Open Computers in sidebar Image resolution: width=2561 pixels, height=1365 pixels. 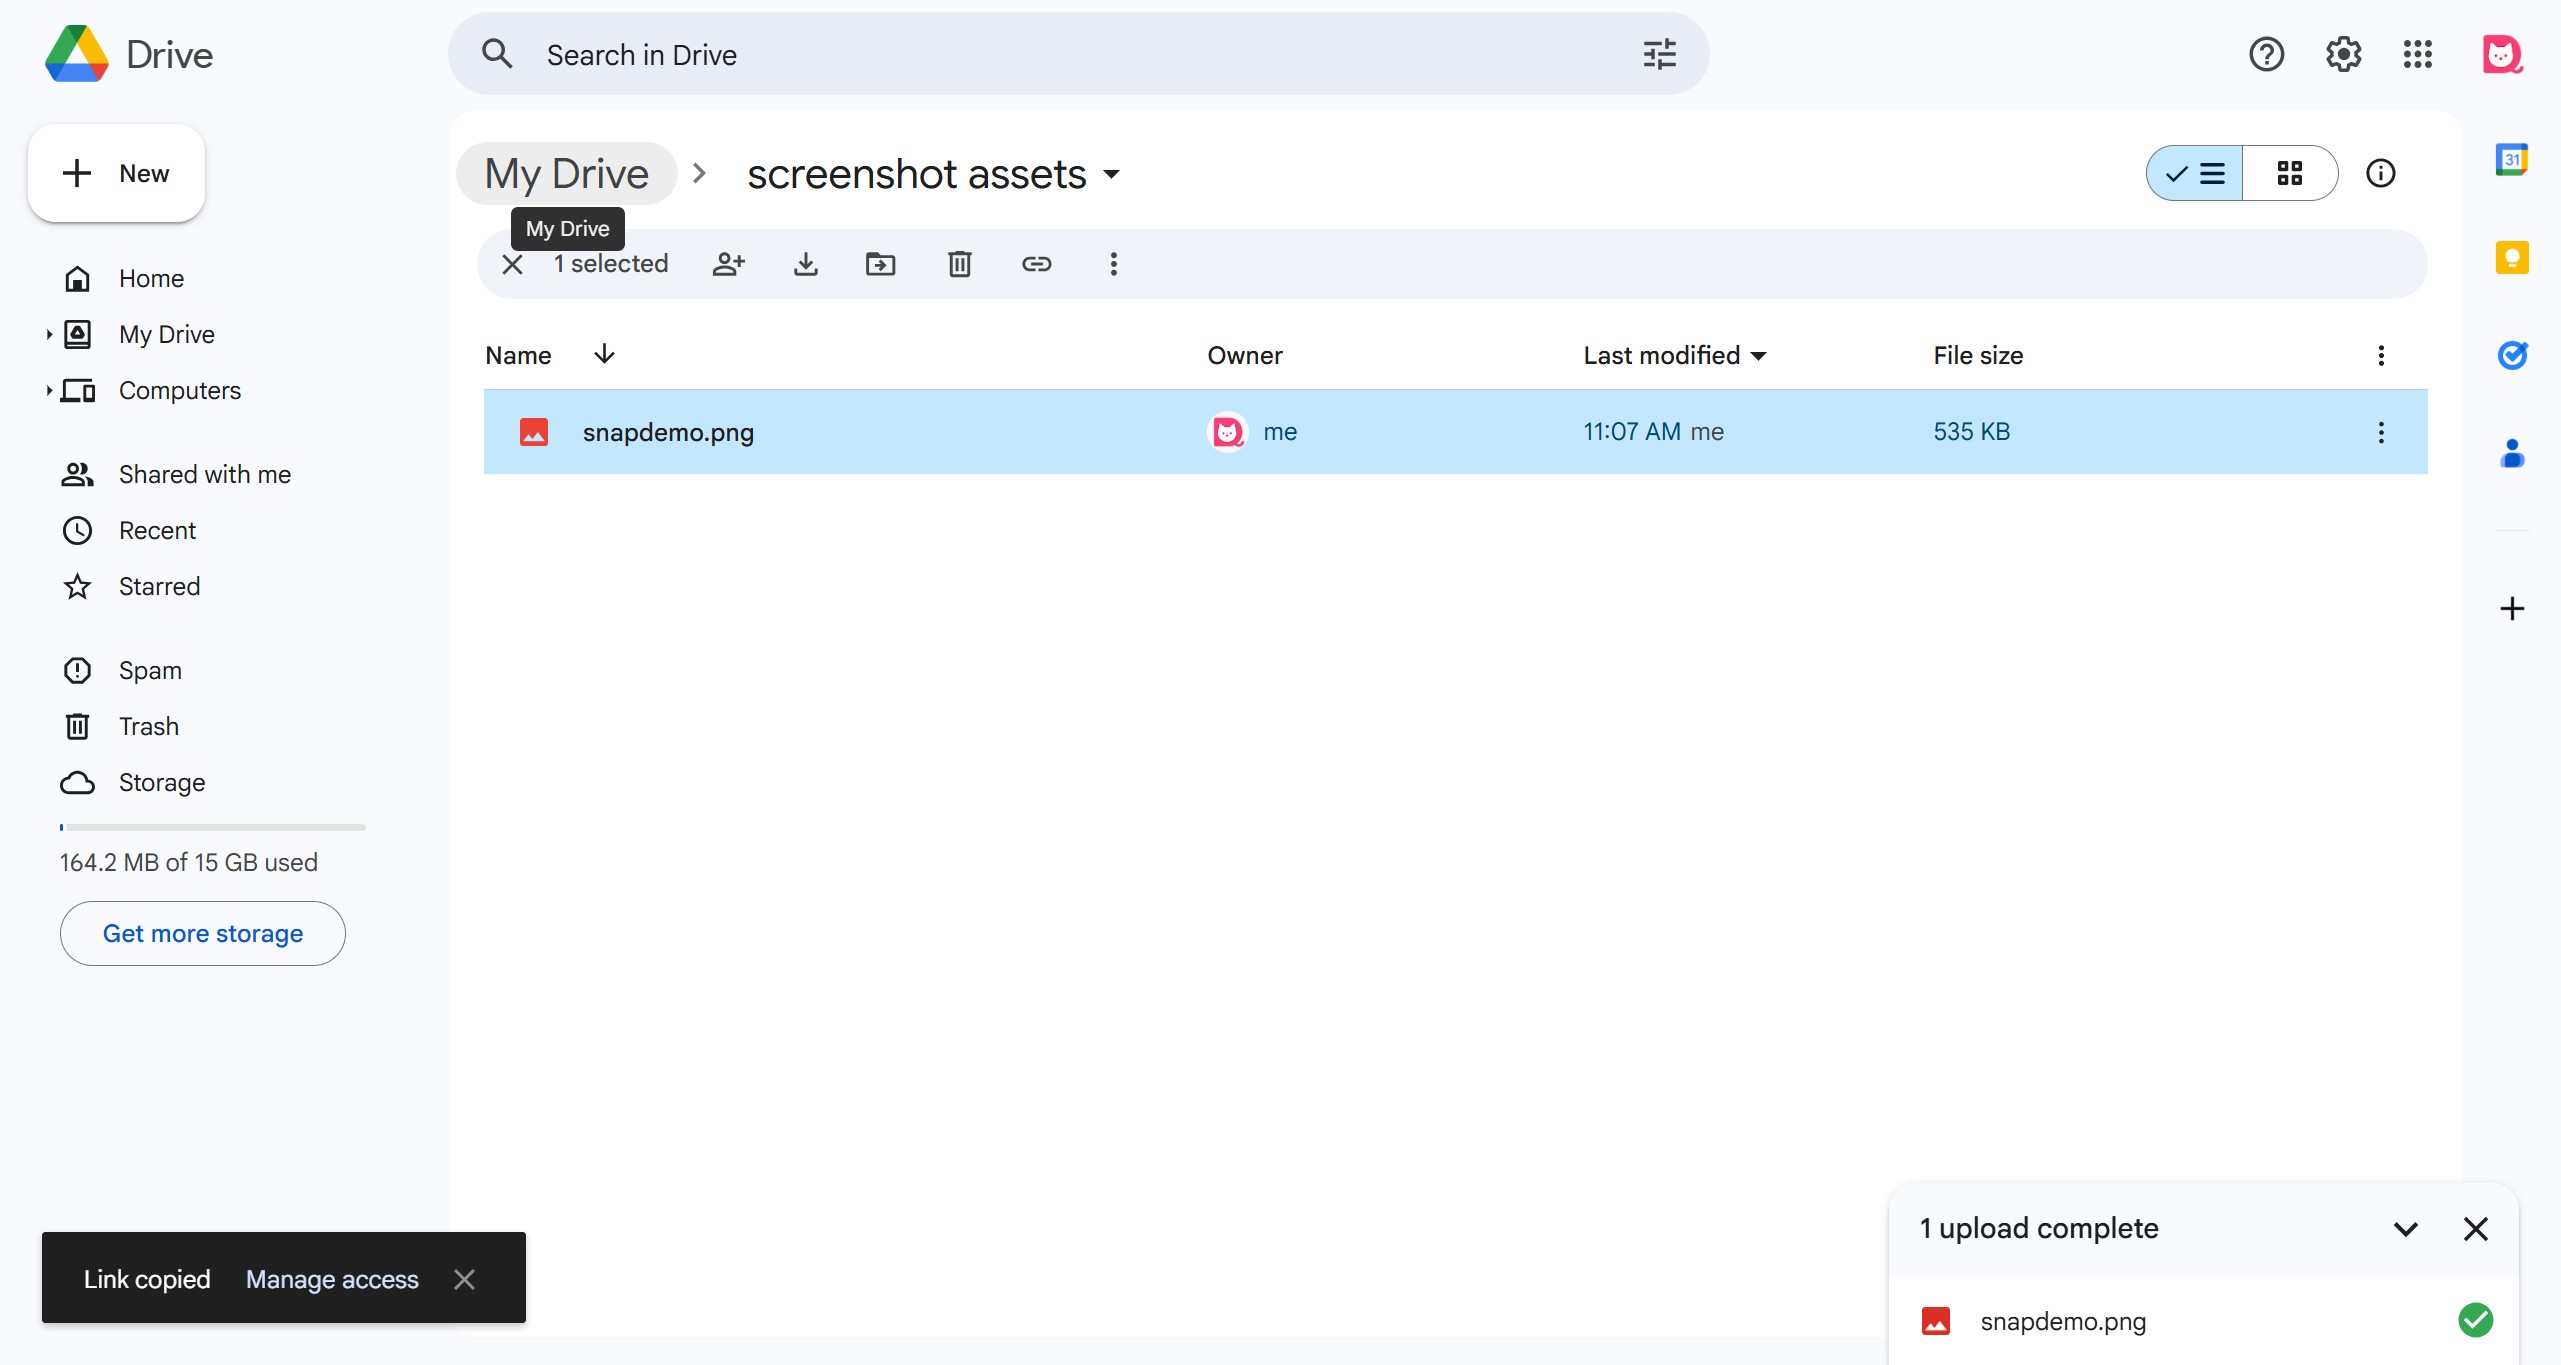coord(180,390)
